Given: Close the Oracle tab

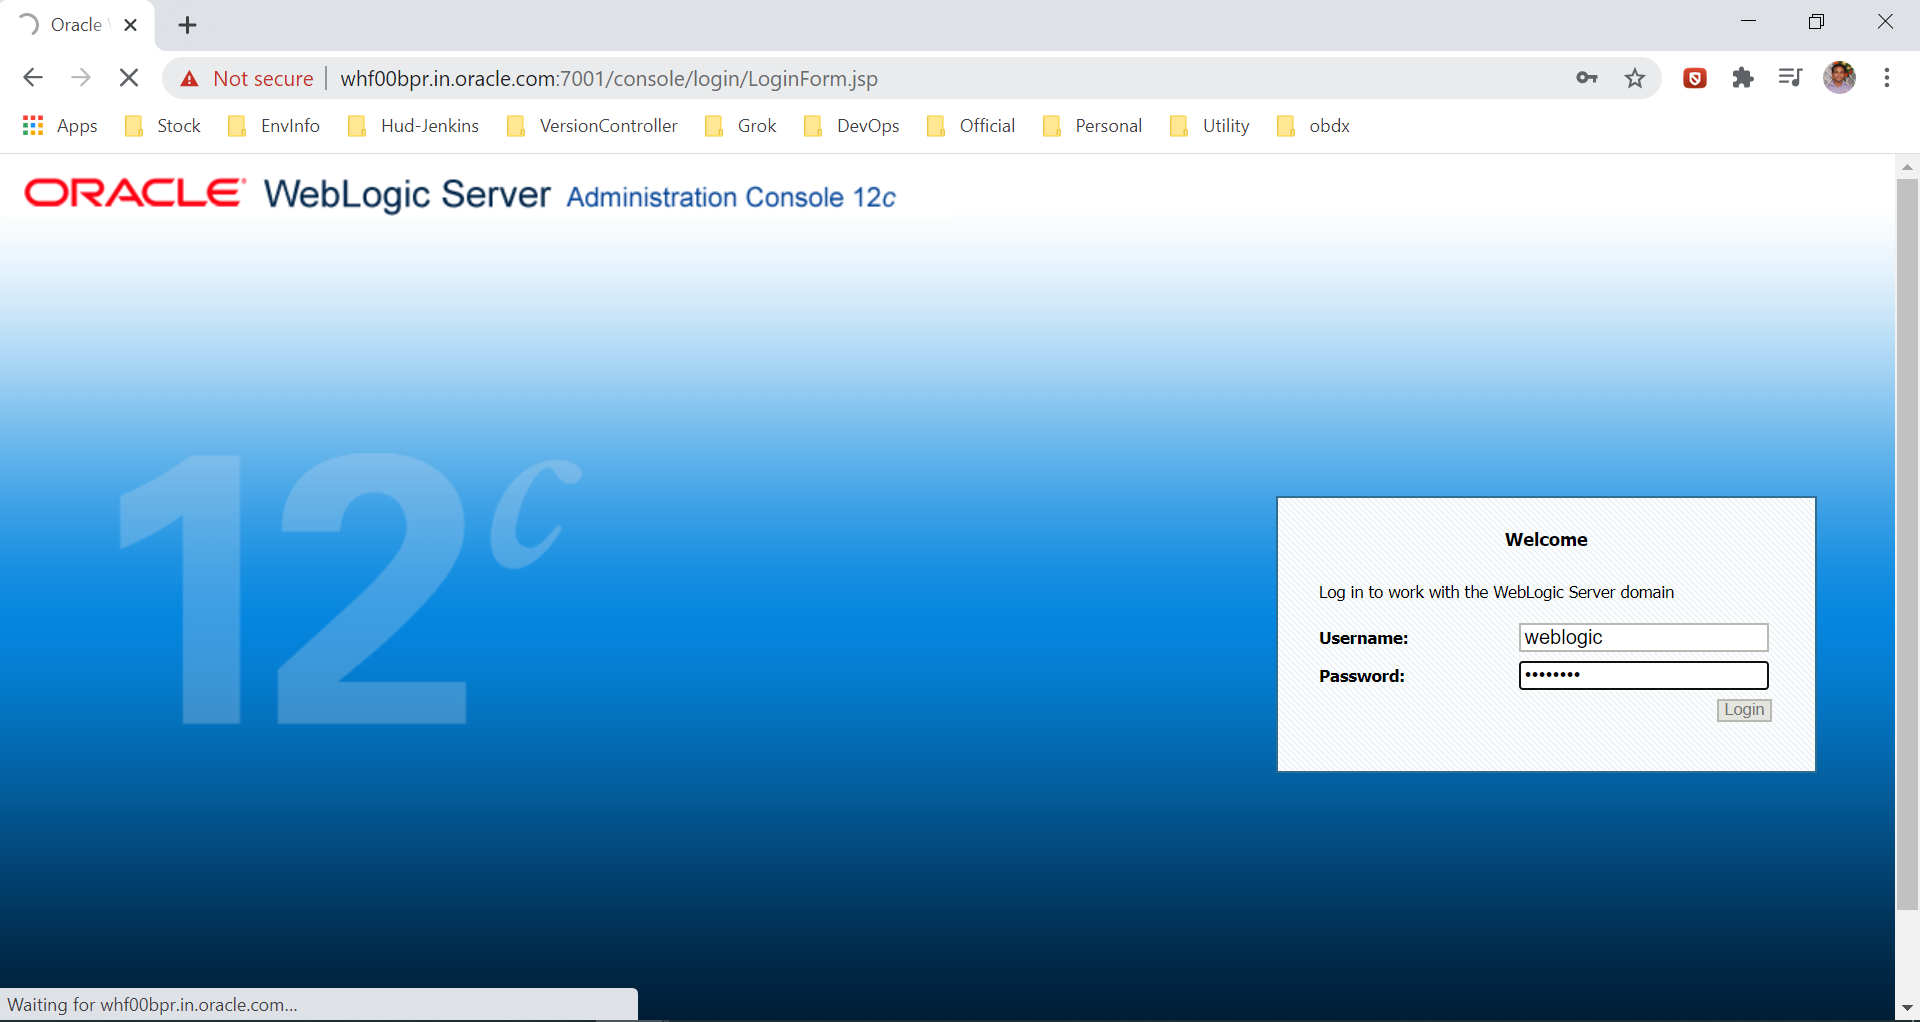Looking at the screenshot, I should point(130,25).
